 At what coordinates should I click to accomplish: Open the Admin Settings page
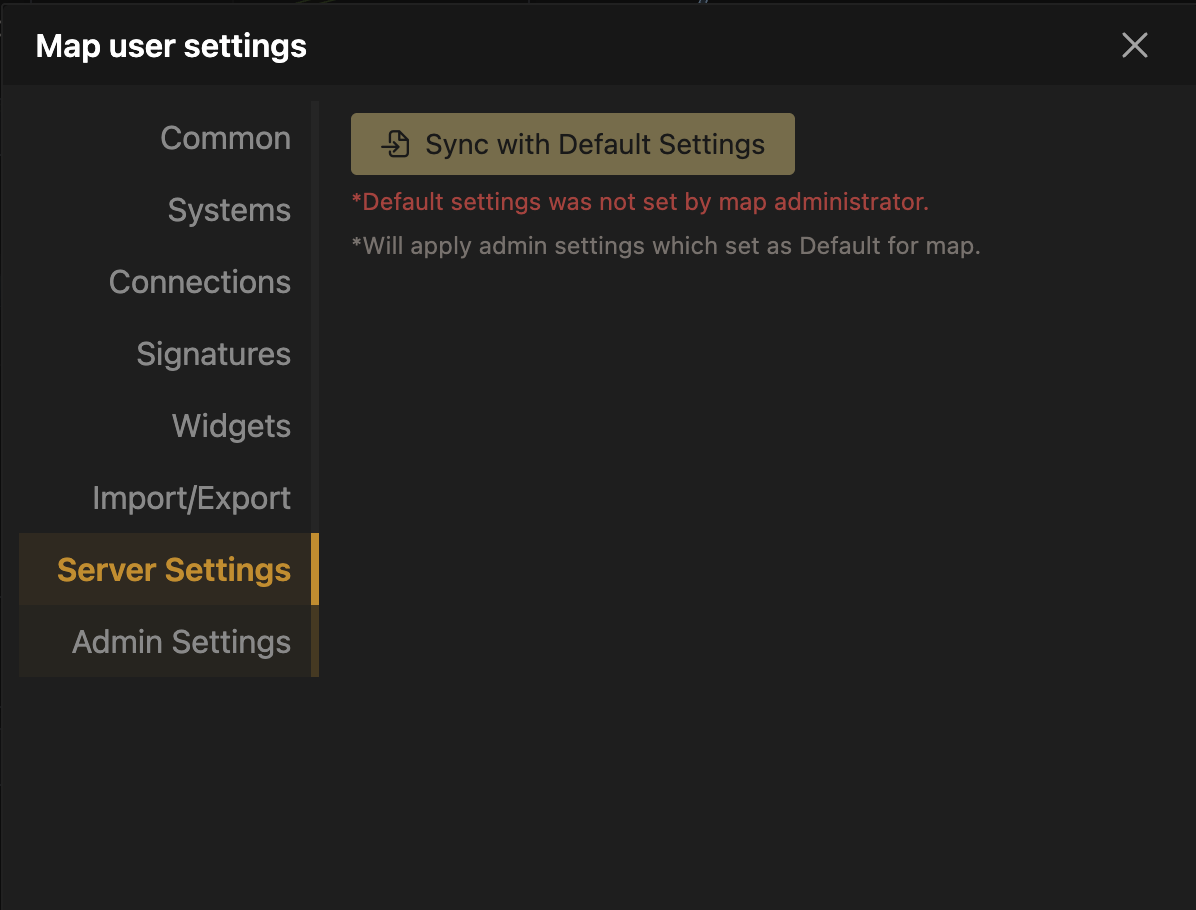[x=180, y=641]
